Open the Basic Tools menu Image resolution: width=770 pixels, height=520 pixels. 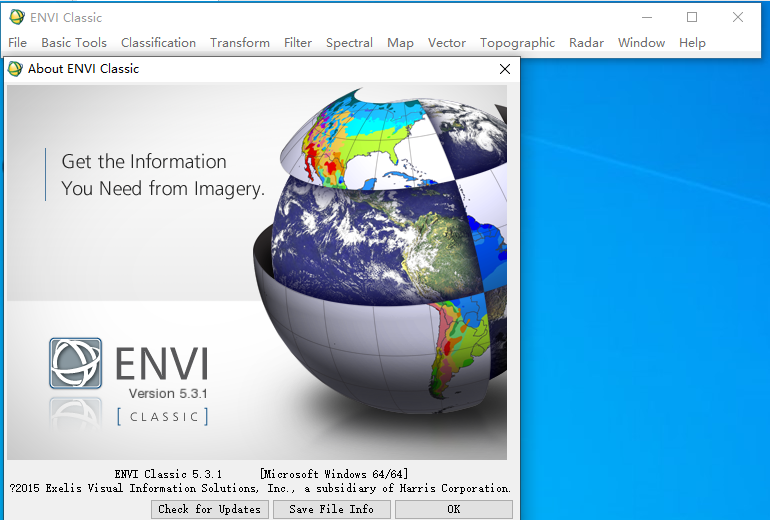click(74, 43)
